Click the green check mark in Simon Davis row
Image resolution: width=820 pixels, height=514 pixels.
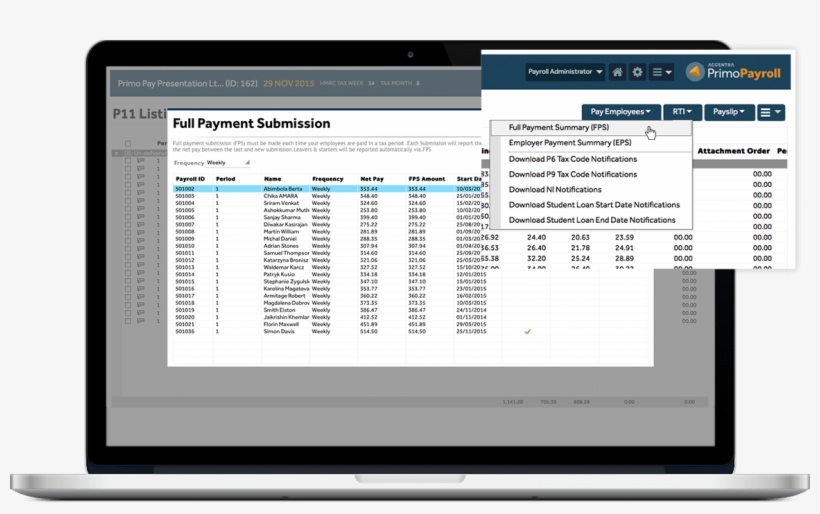pos(528,332)
